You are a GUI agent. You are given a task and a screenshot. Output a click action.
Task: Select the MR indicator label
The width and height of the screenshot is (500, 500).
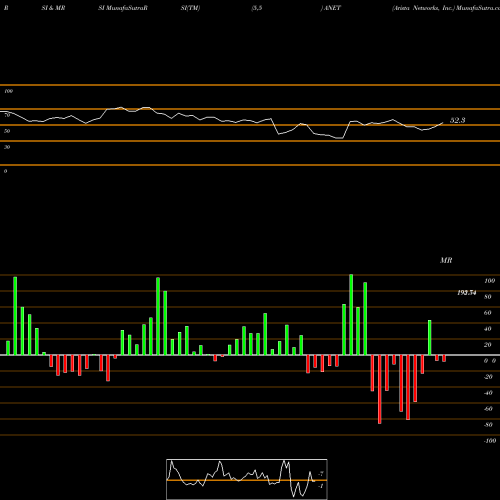pyautogui.click(x=446, y=260)
